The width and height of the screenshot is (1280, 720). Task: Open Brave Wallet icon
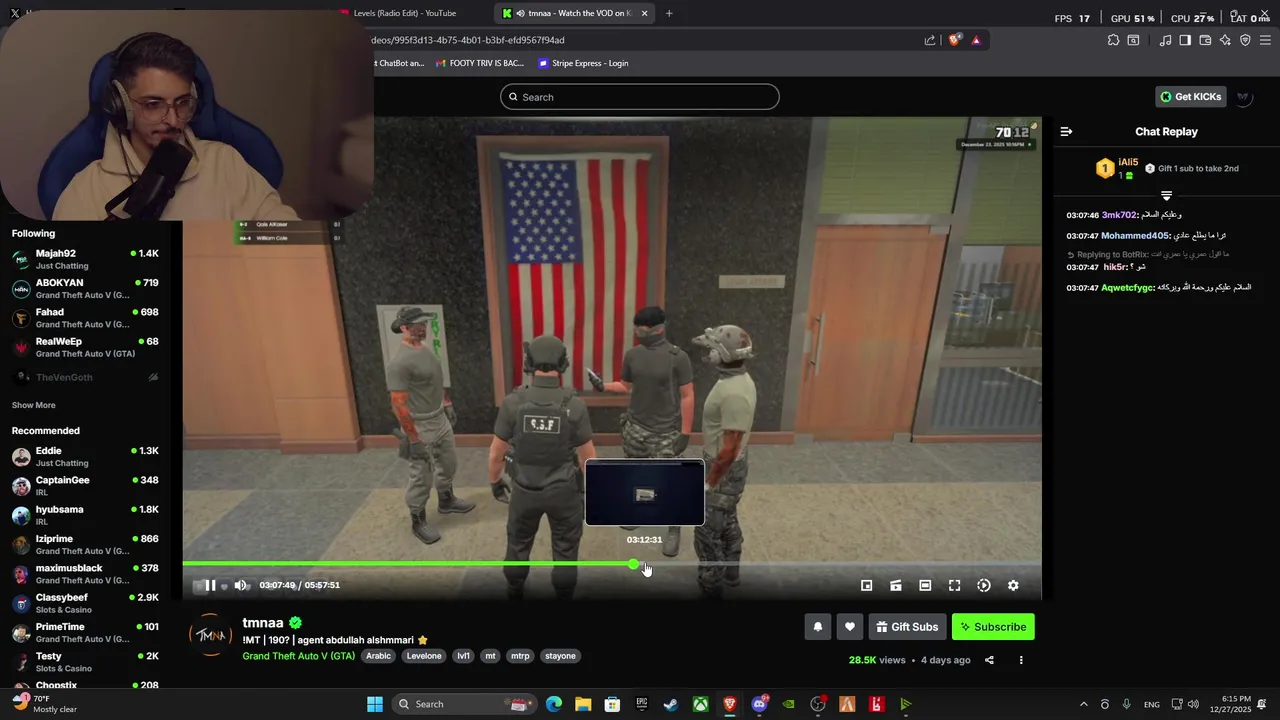point(1205,40)
